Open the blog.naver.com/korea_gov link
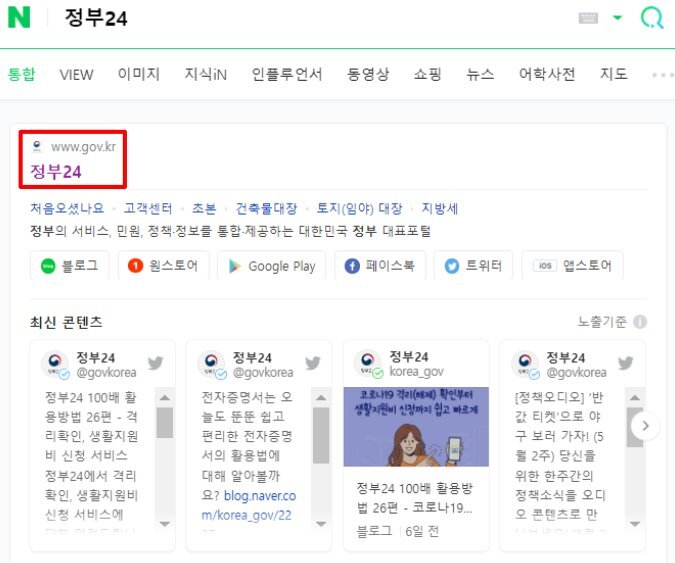 pyautogui.click(x=249, y=505)
